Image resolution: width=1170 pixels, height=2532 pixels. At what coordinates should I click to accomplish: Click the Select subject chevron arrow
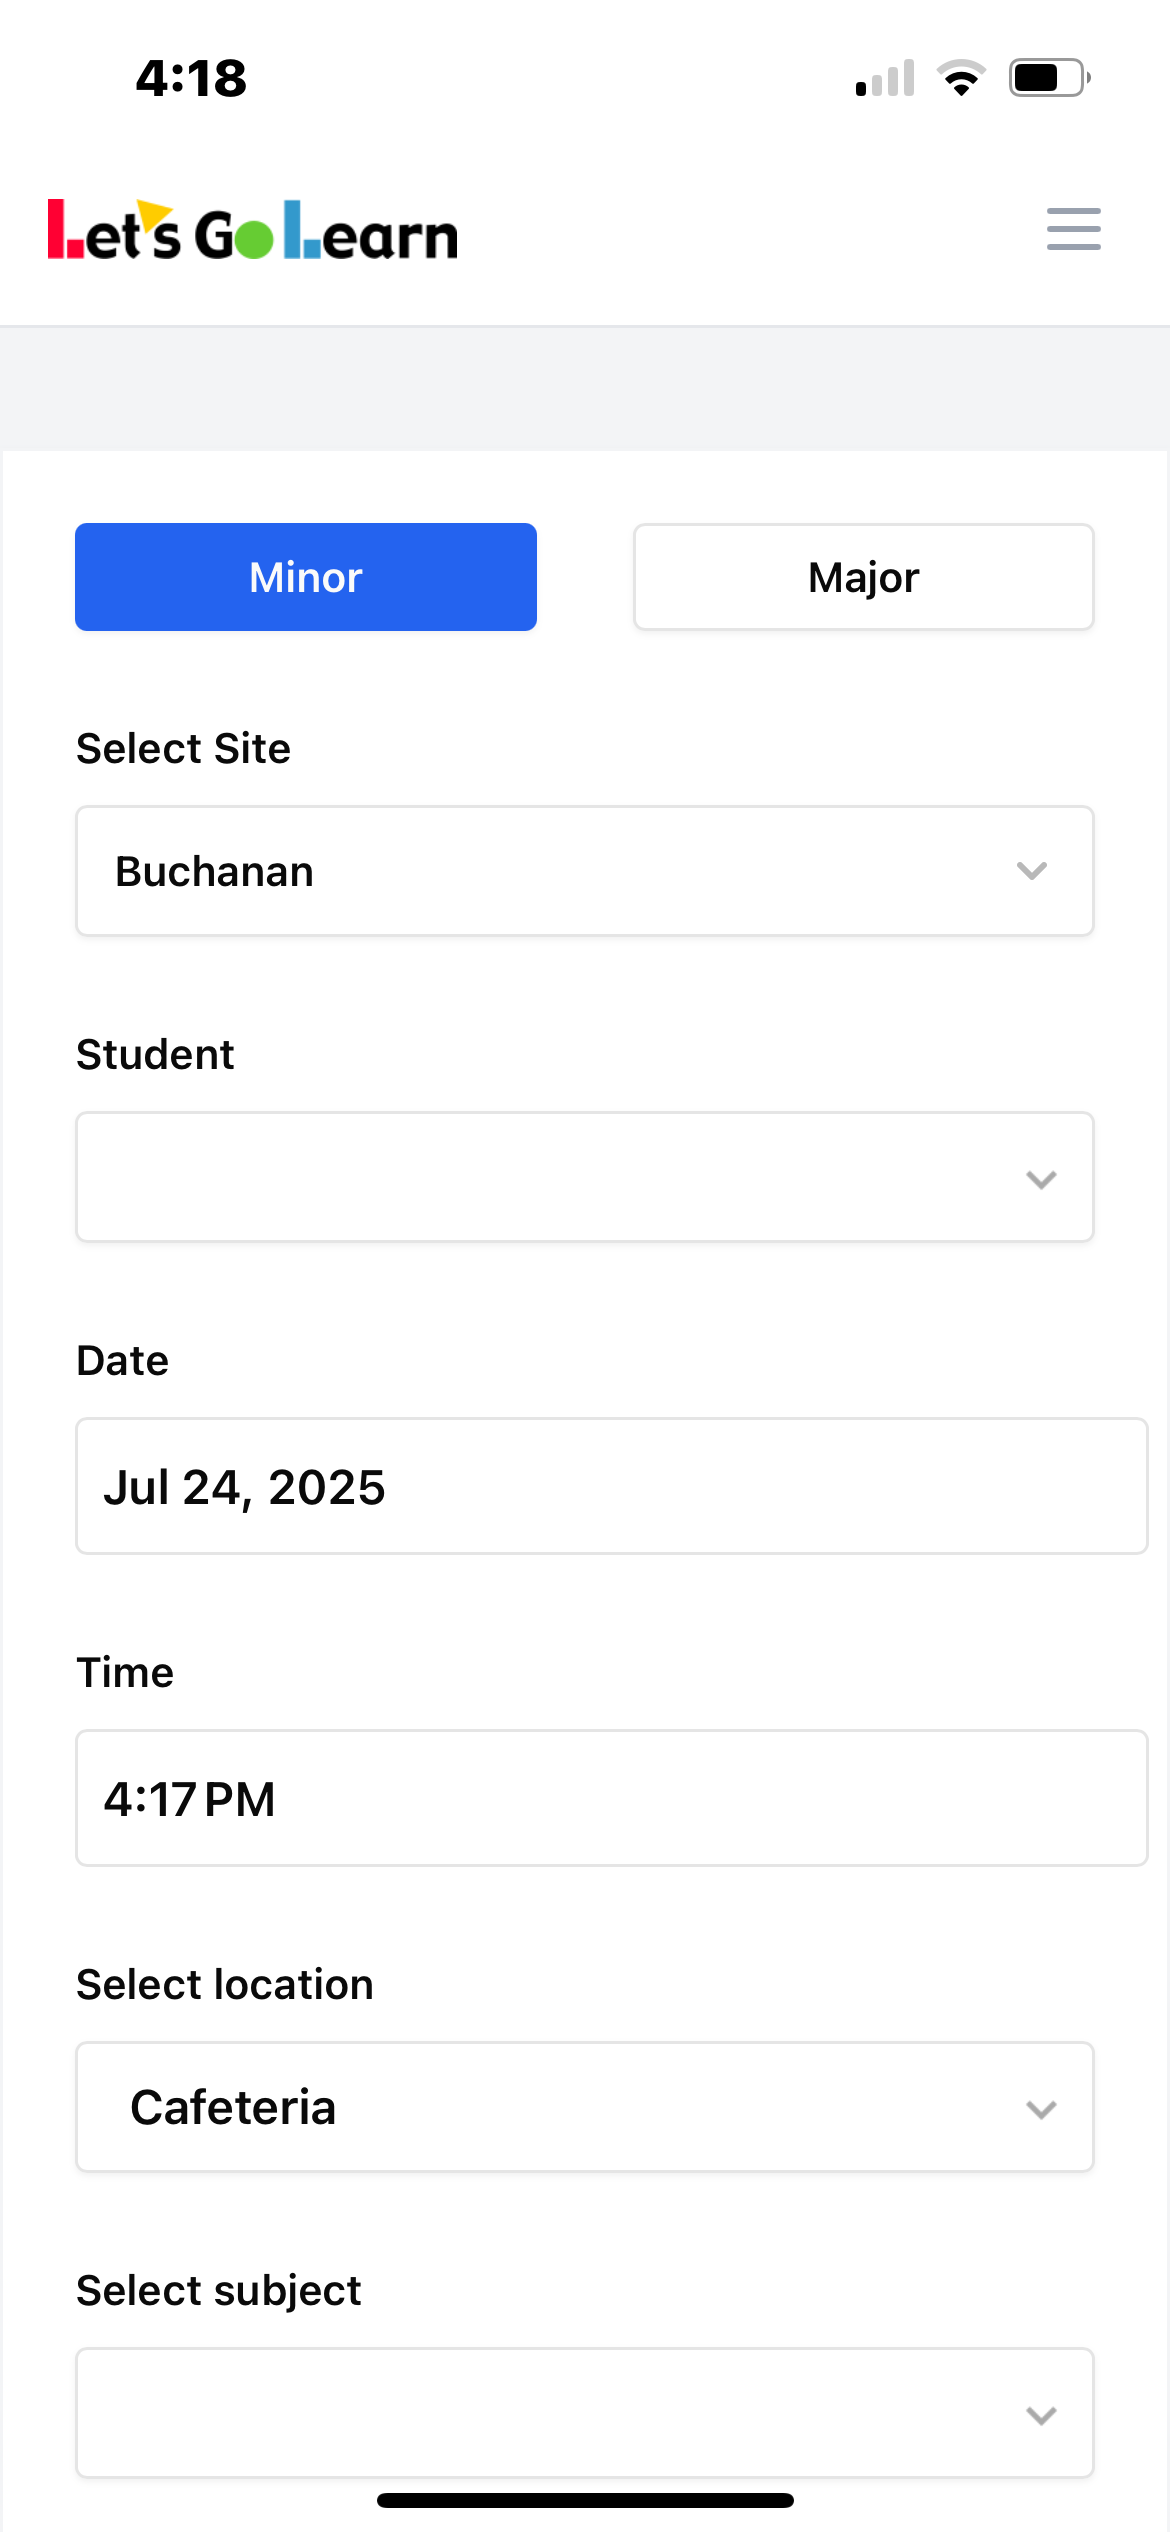[x=1041, y=2415]
